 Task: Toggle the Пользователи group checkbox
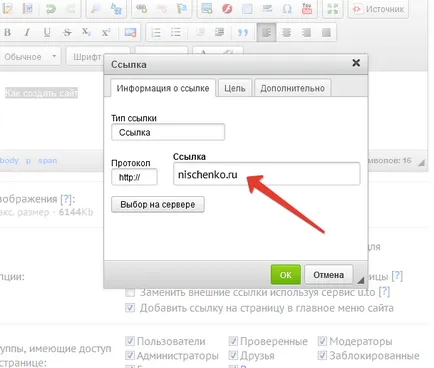pos(130,341)
